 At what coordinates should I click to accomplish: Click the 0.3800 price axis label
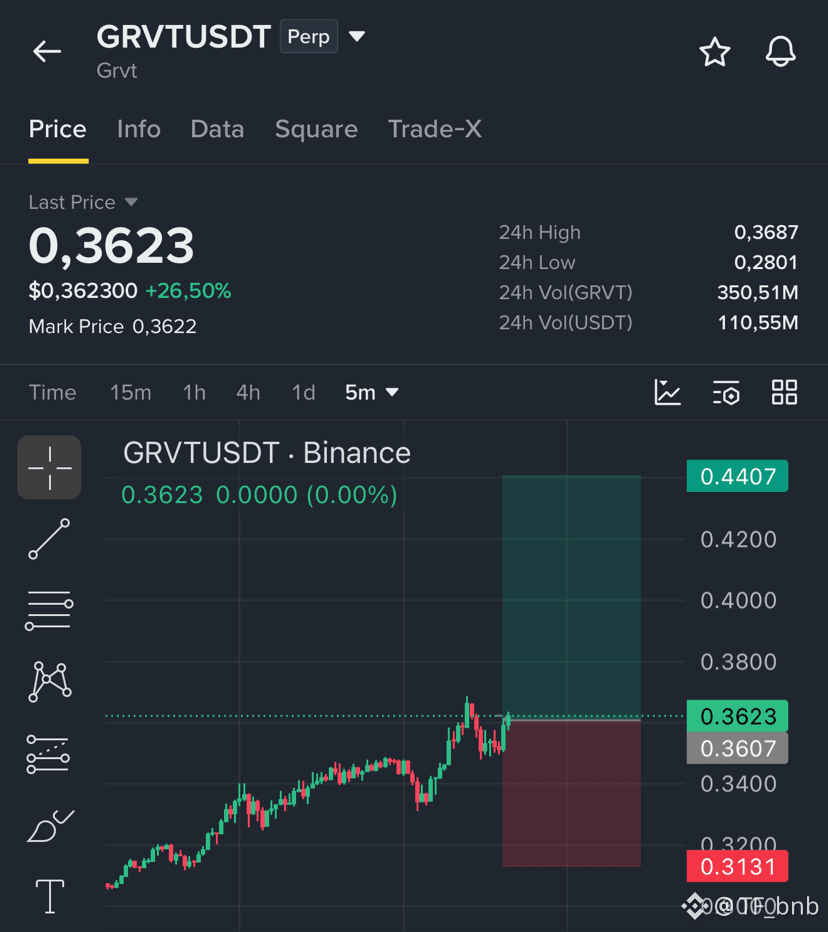coord(738,662)
